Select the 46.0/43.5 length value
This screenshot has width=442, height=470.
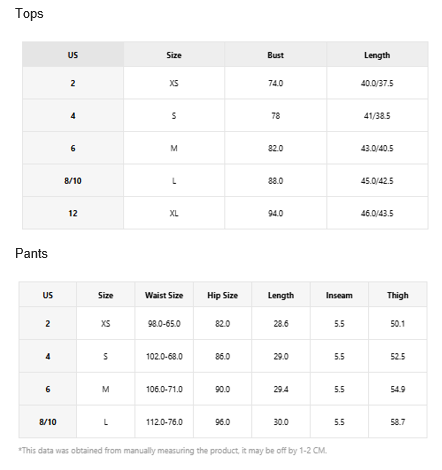point(377,213)
